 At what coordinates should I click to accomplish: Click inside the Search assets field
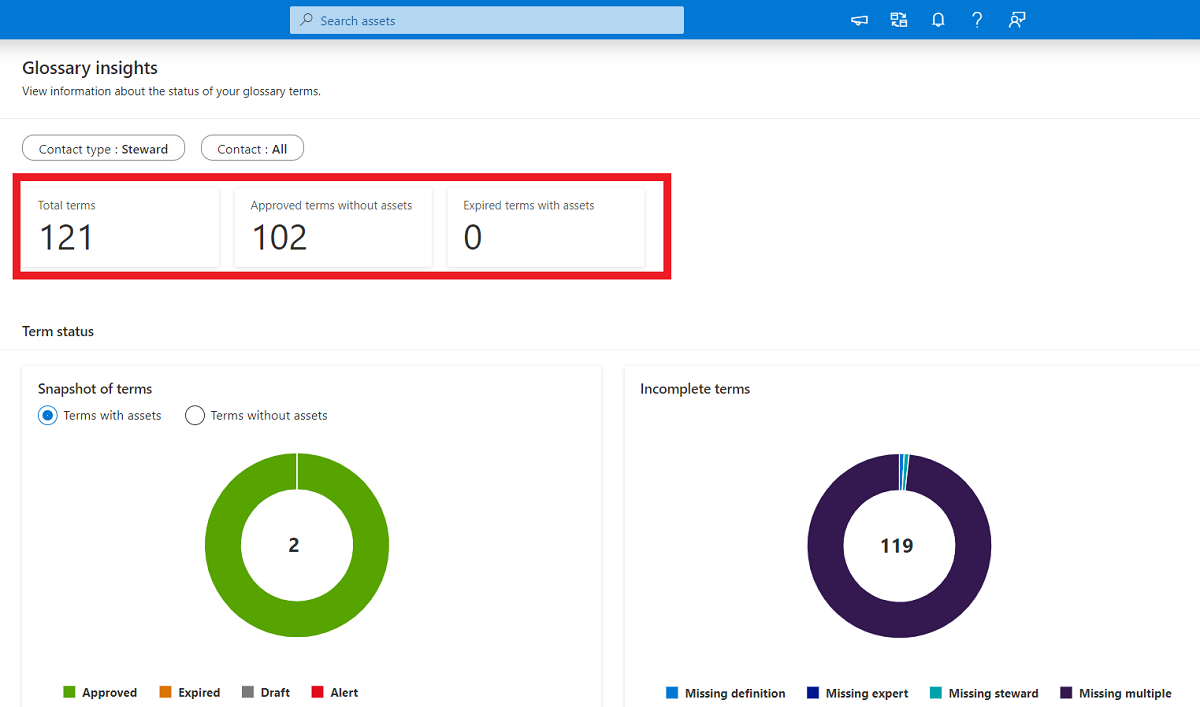(x=486, y=20)
